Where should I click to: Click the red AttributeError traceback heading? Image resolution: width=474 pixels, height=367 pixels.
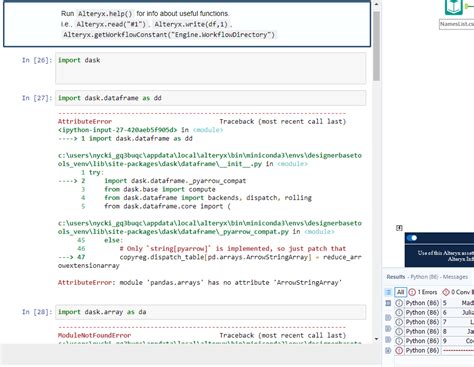click(x=85, y=121)
